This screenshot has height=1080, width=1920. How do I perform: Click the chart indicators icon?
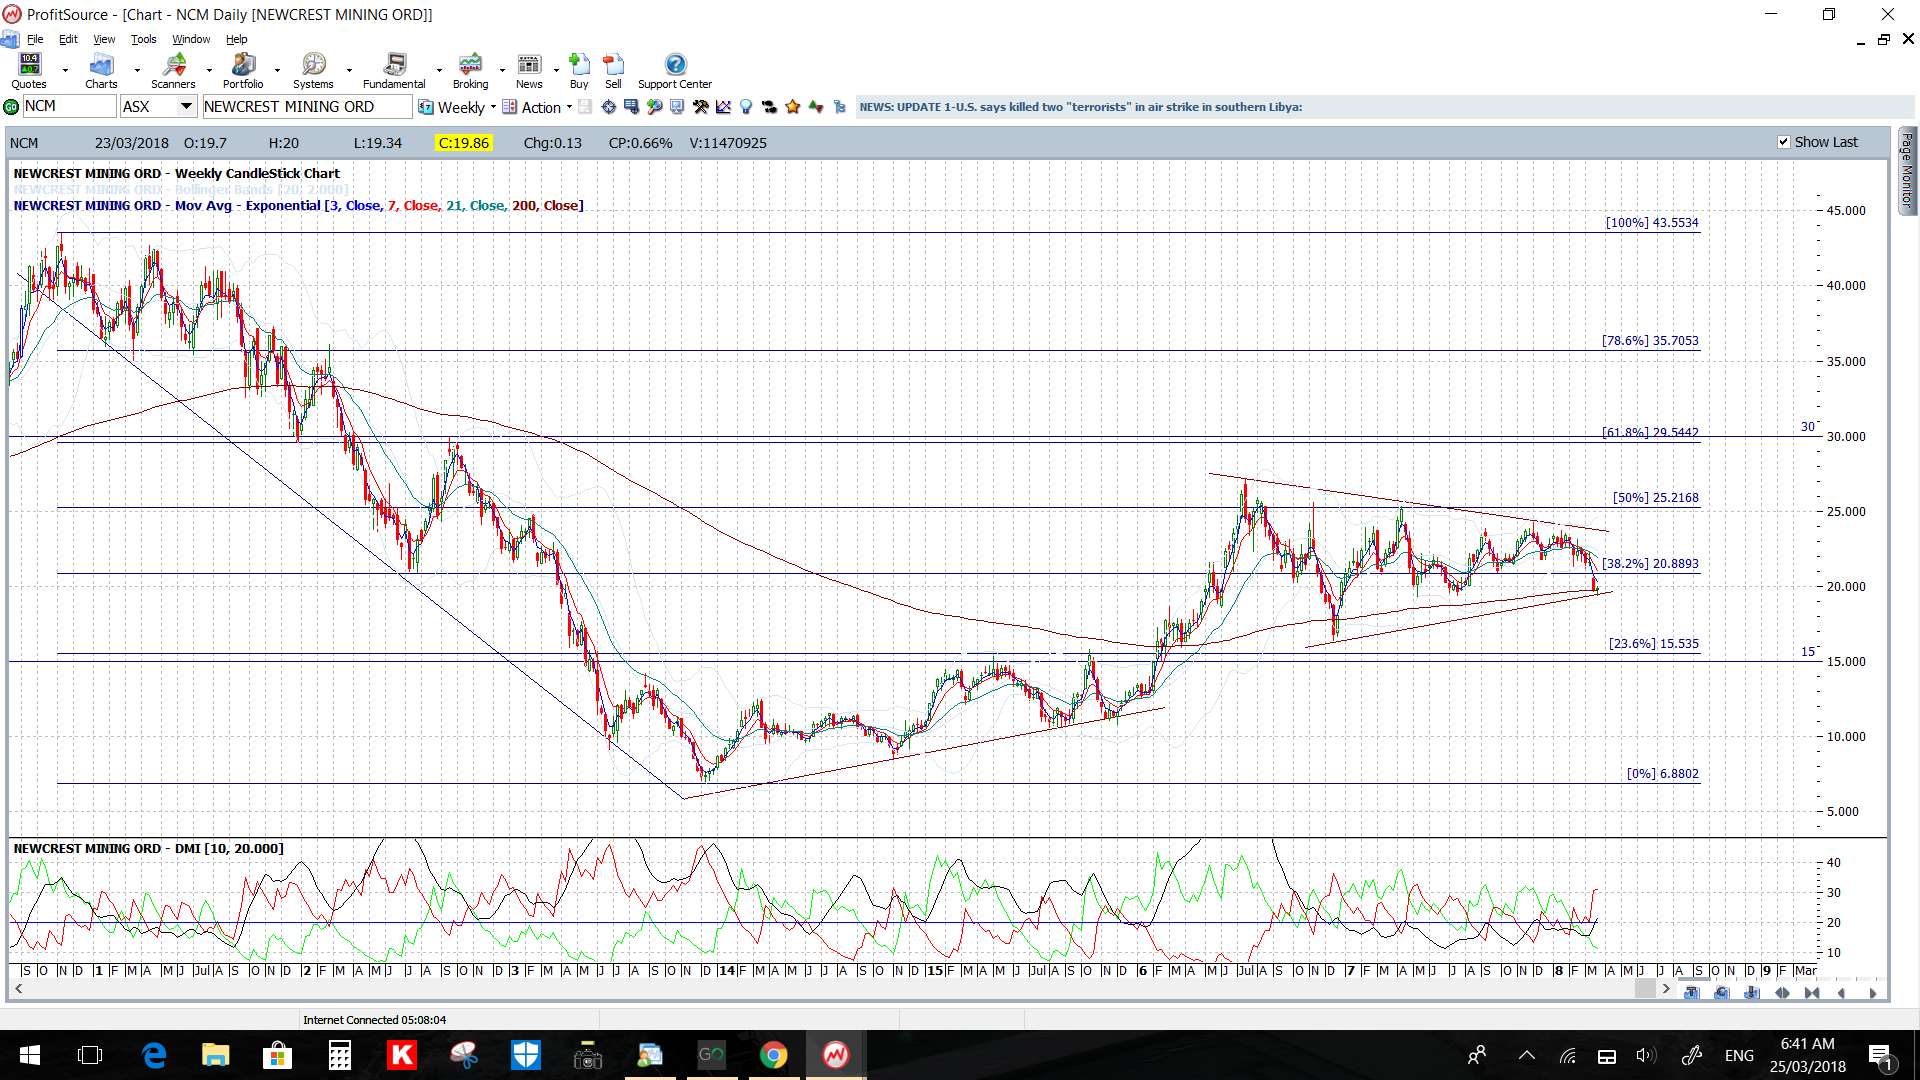[723, 107]
